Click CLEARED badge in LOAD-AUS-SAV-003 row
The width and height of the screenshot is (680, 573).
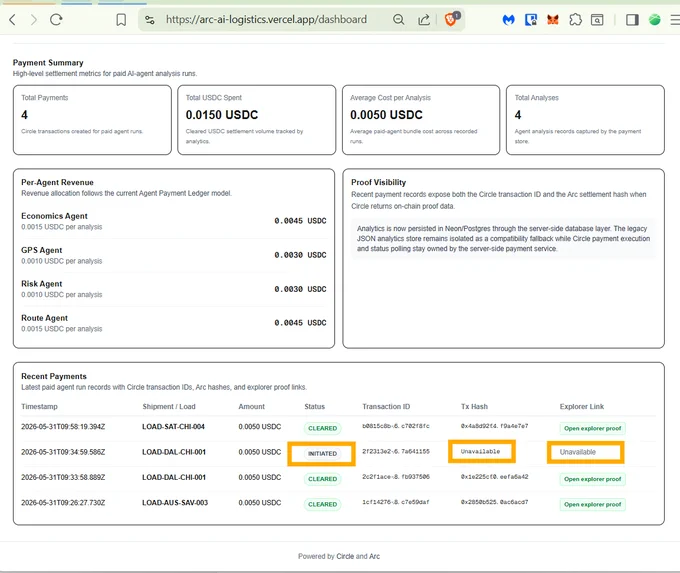[x=322, y=504]
